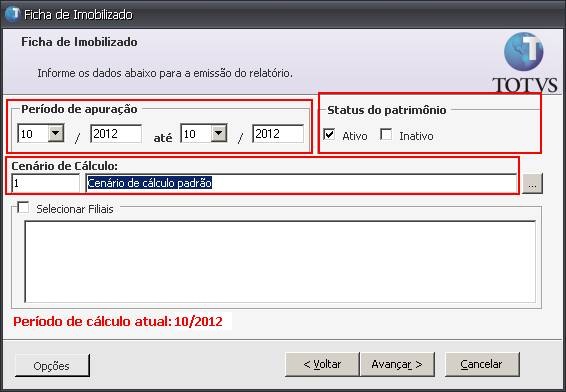The image size is (566, 392).
Task: Click the Cenário de cálculo padrão description field
Action: click(301, 183)
